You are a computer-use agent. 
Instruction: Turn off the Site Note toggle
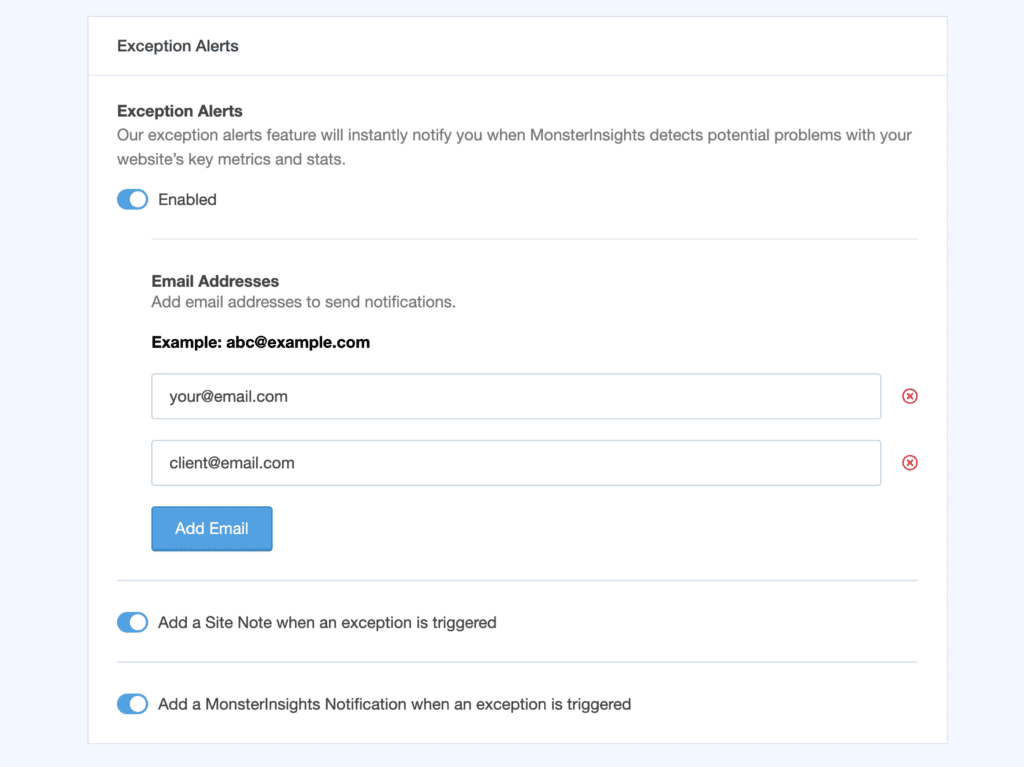click(132, 623)
